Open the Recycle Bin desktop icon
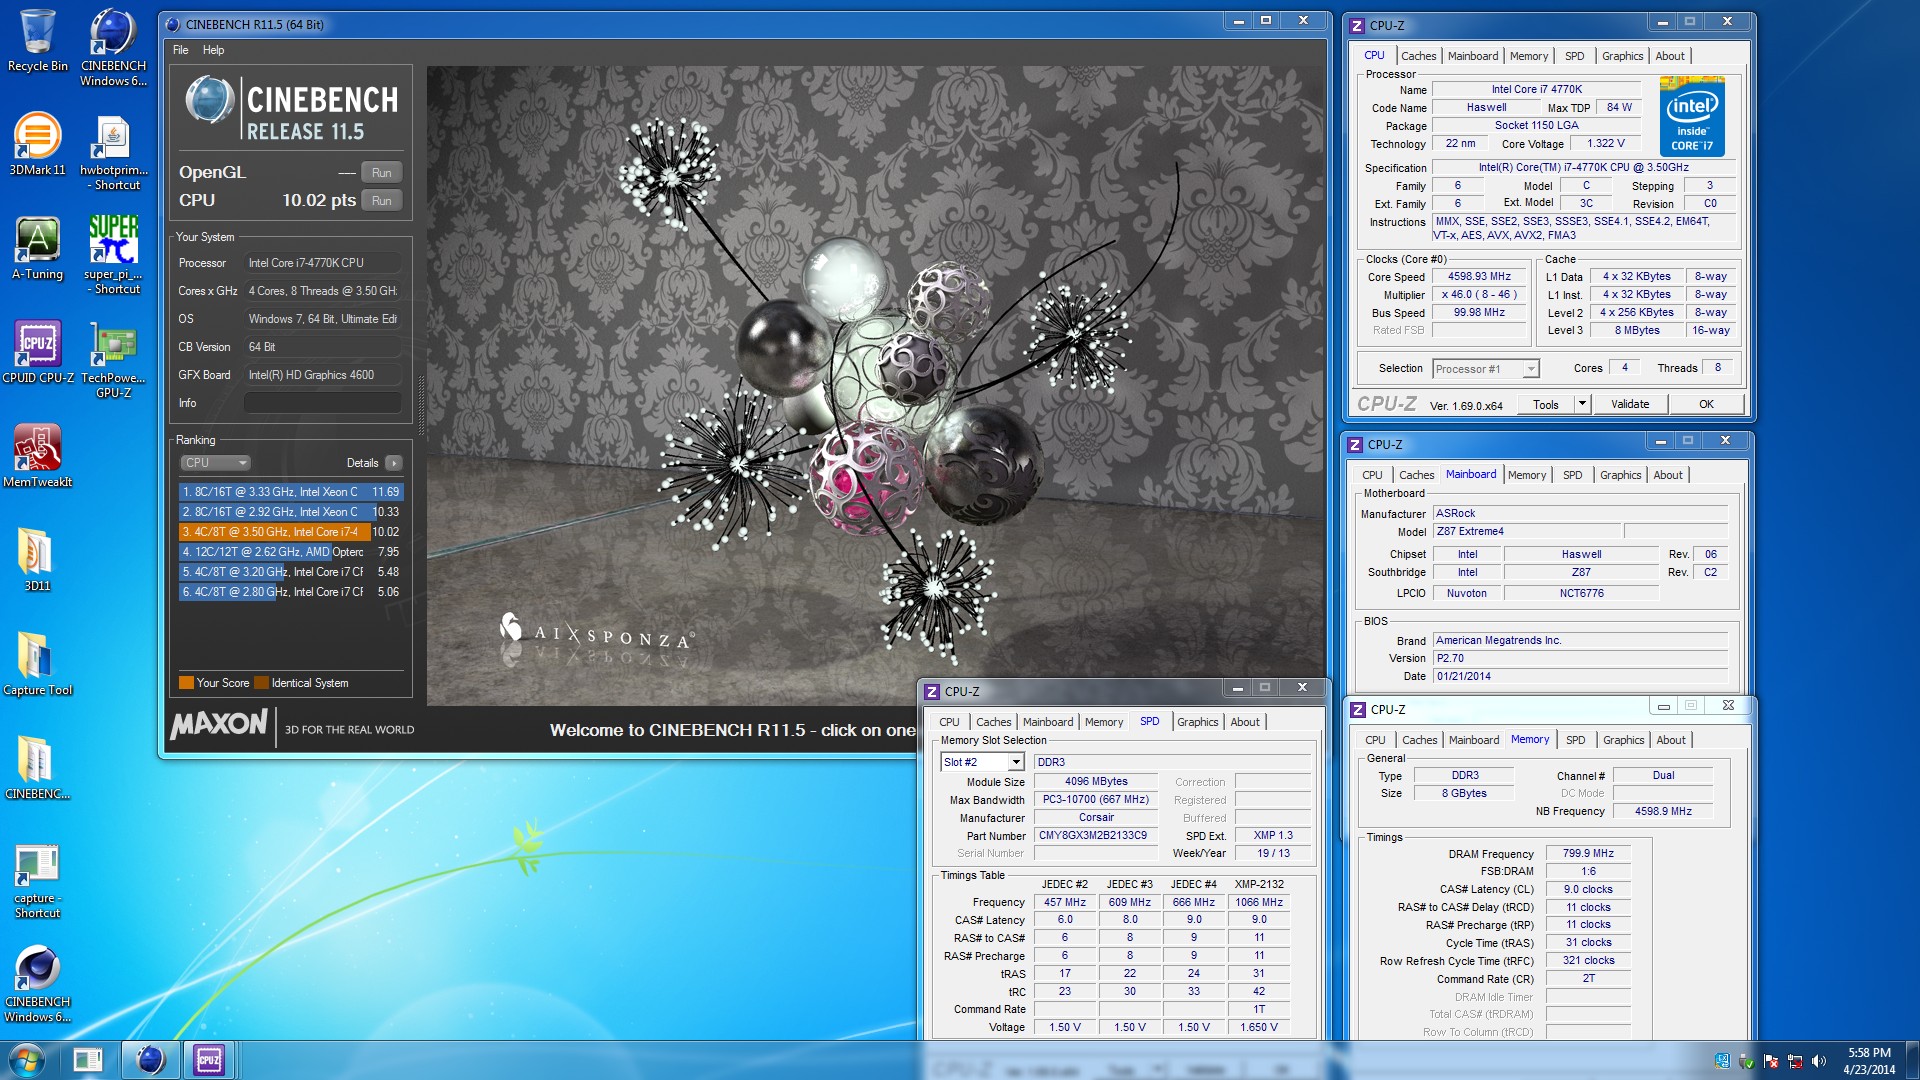The image size is (1920, 1080). 38,42
